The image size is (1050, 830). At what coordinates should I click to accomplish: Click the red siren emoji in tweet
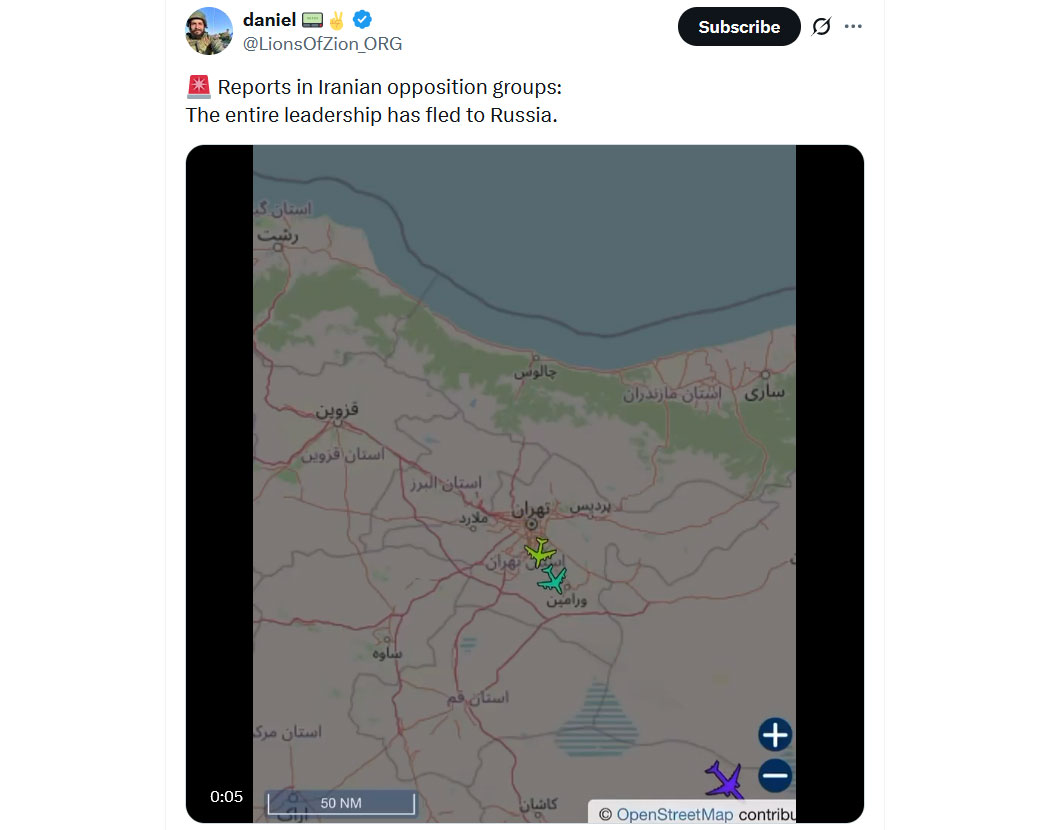[x=199, y=87]
